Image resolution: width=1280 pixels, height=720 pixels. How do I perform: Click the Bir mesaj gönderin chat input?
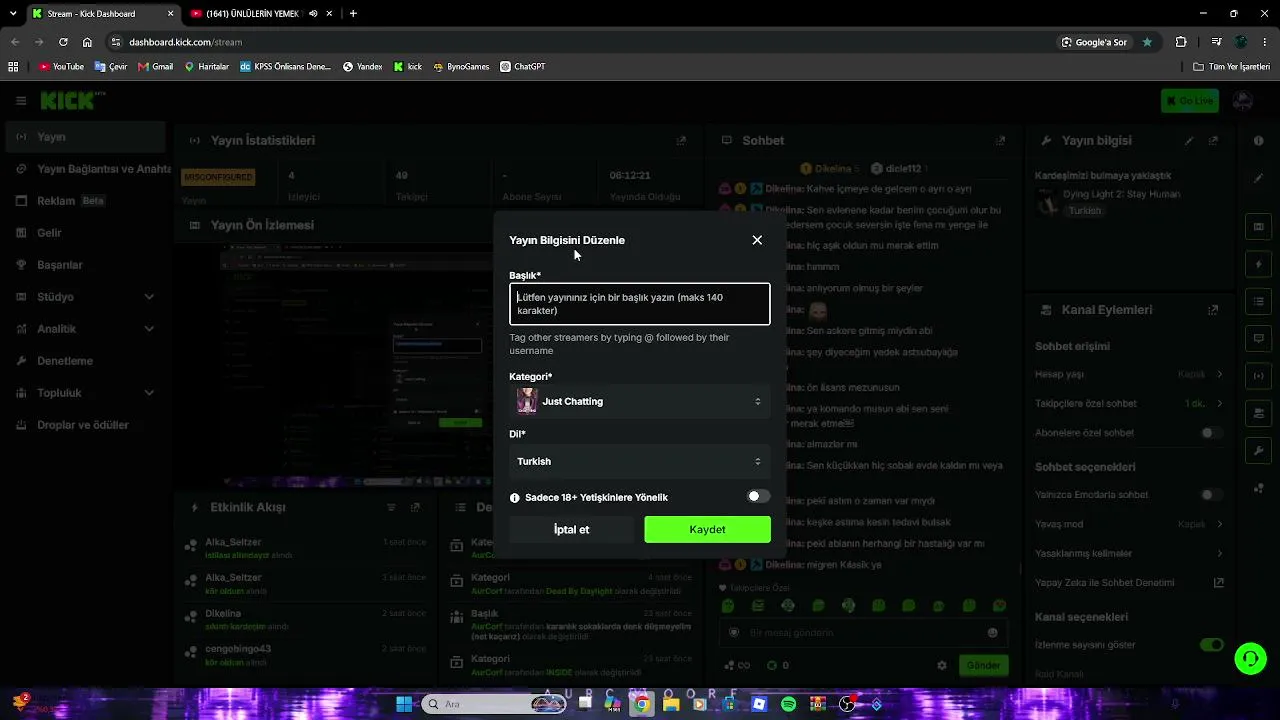862,633
